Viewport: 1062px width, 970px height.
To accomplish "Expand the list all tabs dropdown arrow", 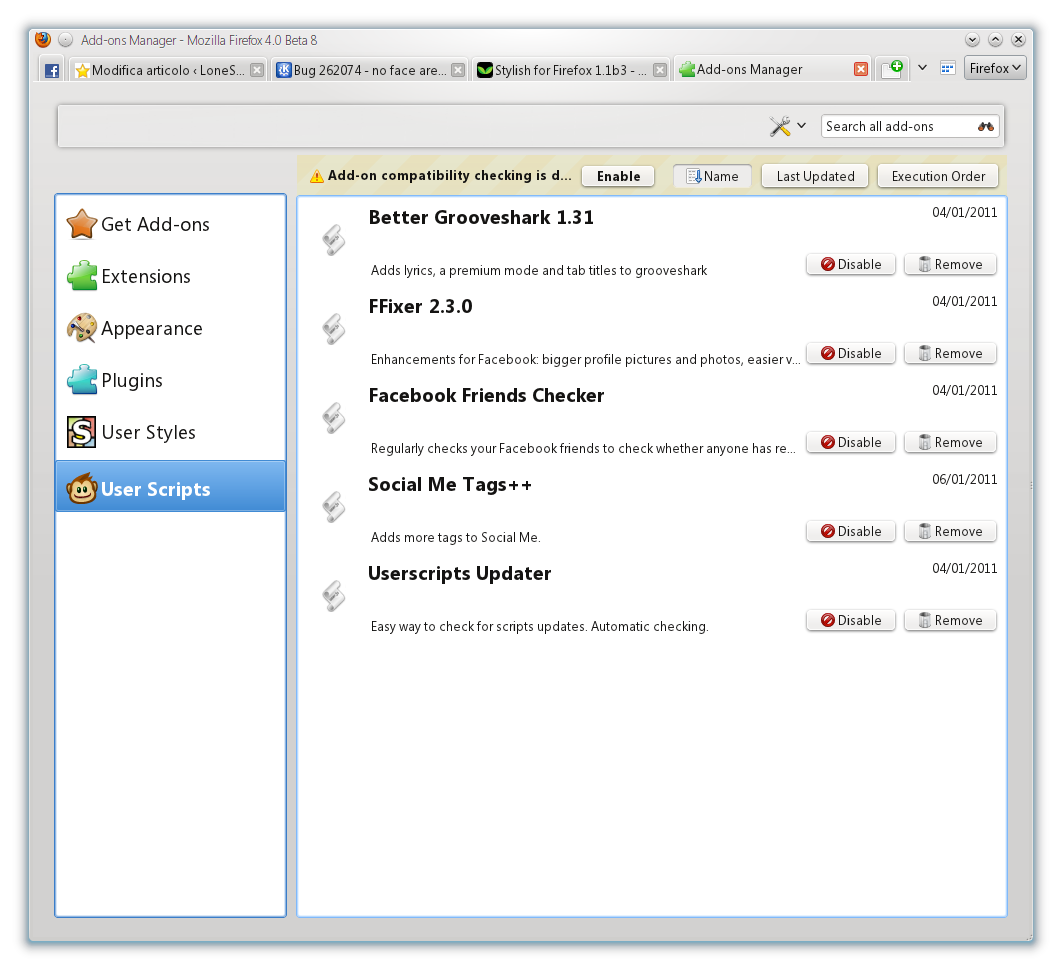I will pos(922,68).
